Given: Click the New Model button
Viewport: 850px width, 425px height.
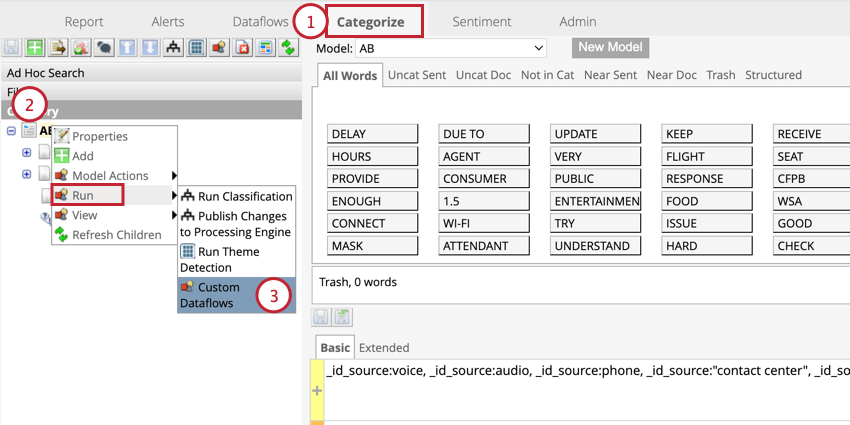Looking at the screenshot, I should pyautogui.click(x=610, y=48).
